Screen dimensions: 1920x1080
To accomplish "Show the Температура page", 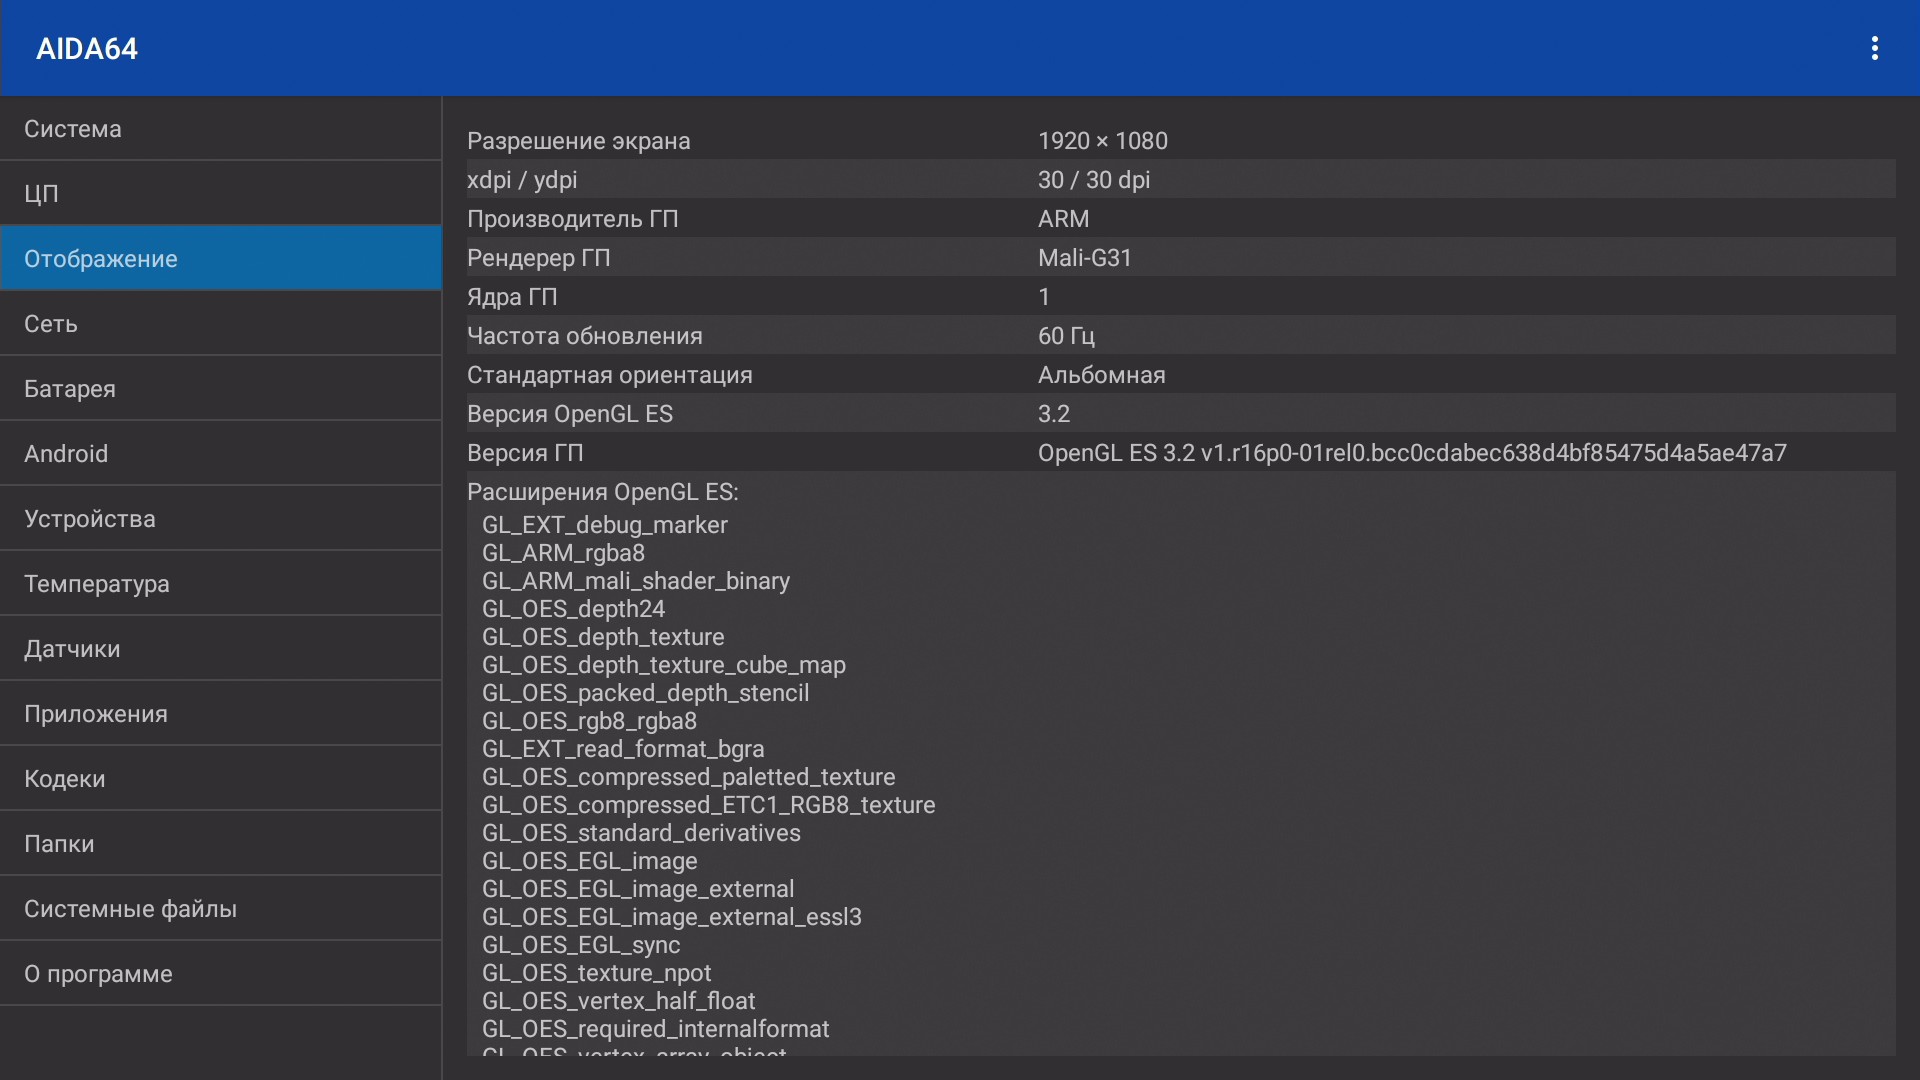I will point(220,583).
